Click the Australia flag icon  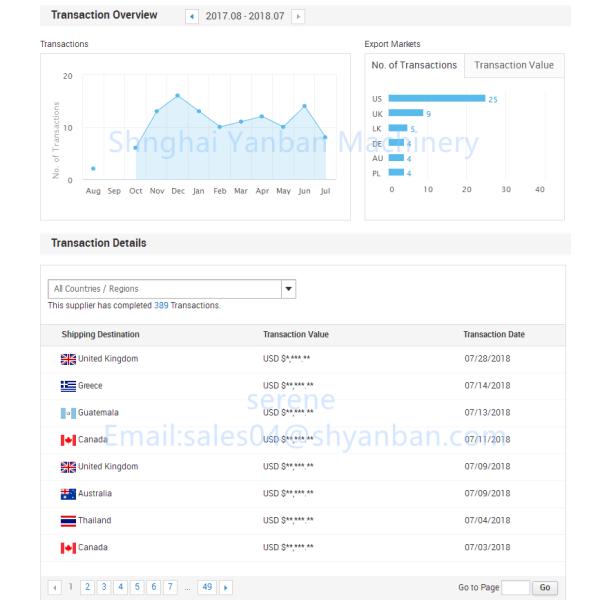tap(68, 494)
